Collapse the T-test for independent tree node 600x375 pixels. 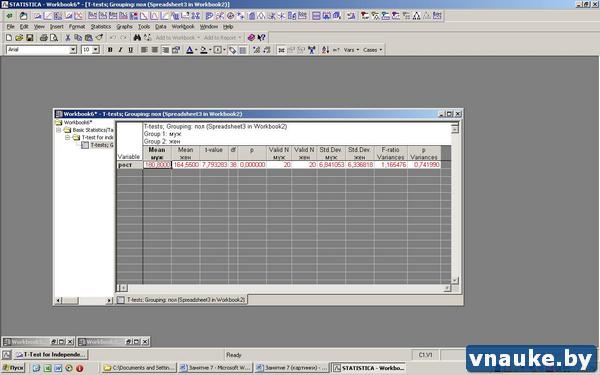67,137
